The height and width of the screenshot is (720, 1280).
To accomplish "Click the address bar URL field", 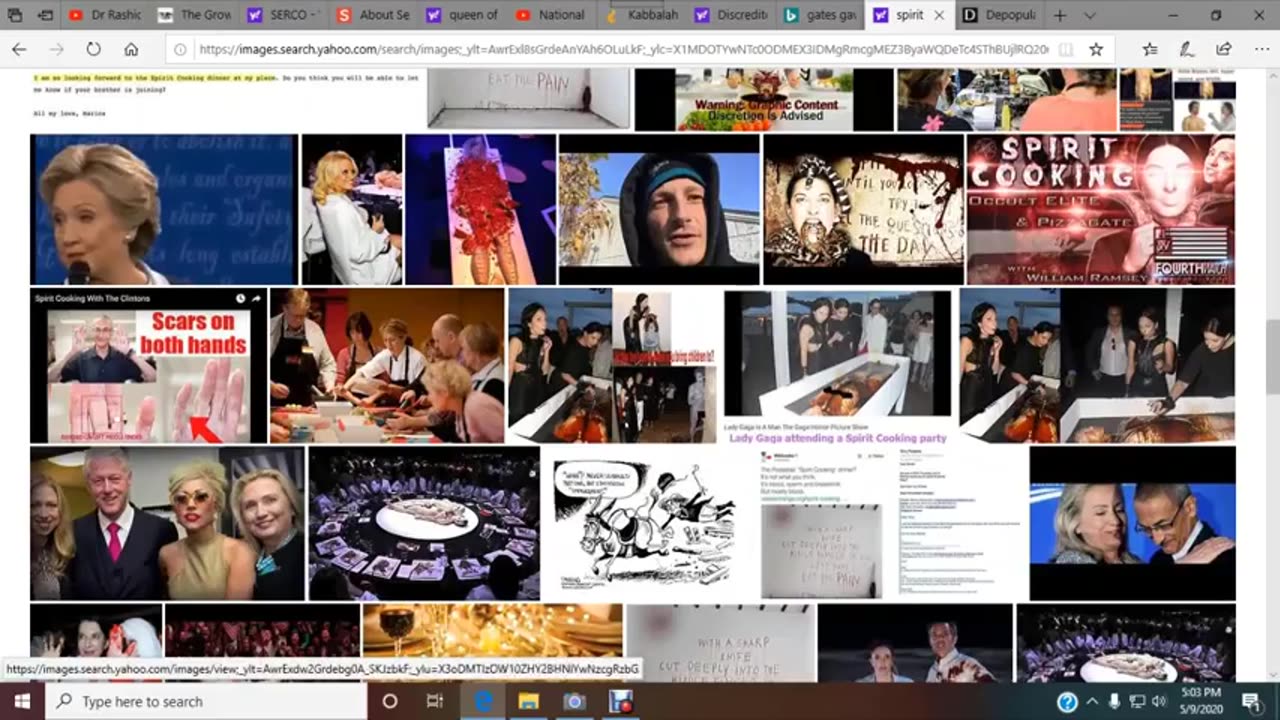I will point(622,49).
